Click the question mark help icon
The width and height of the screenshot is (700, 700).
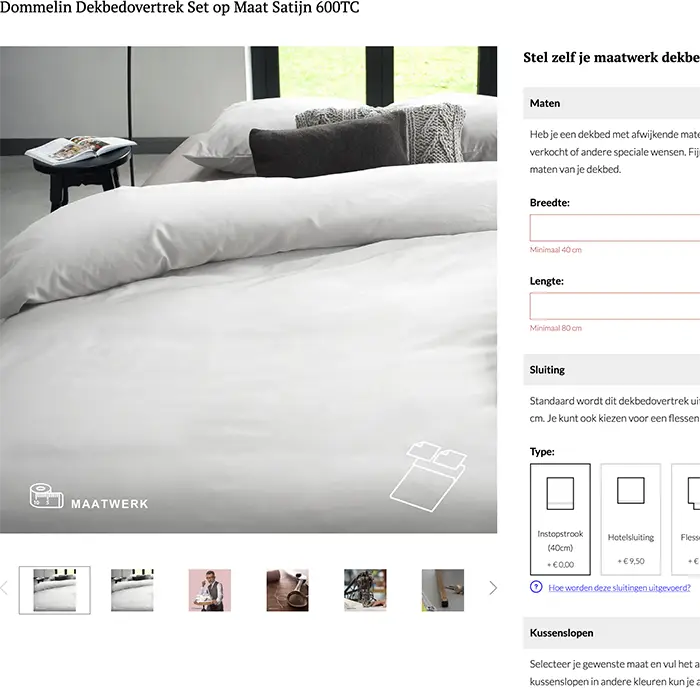click(536, 587)
